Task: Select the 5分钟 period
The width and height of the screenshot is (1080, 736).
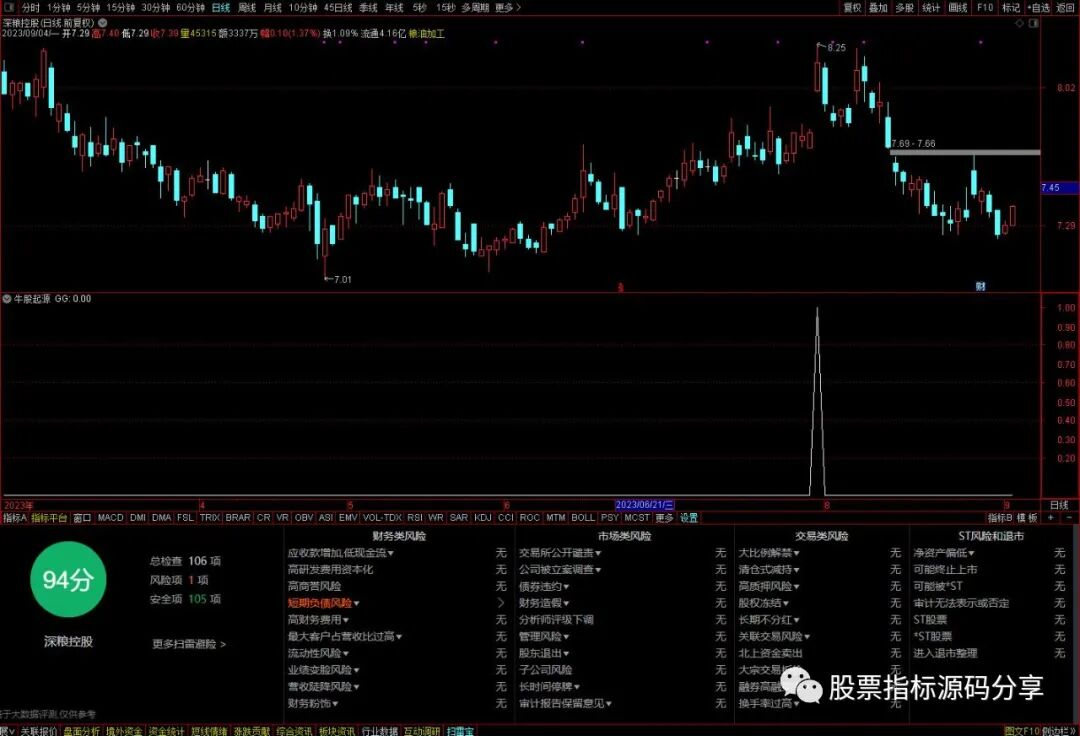Action: click(x=88, y=8)
